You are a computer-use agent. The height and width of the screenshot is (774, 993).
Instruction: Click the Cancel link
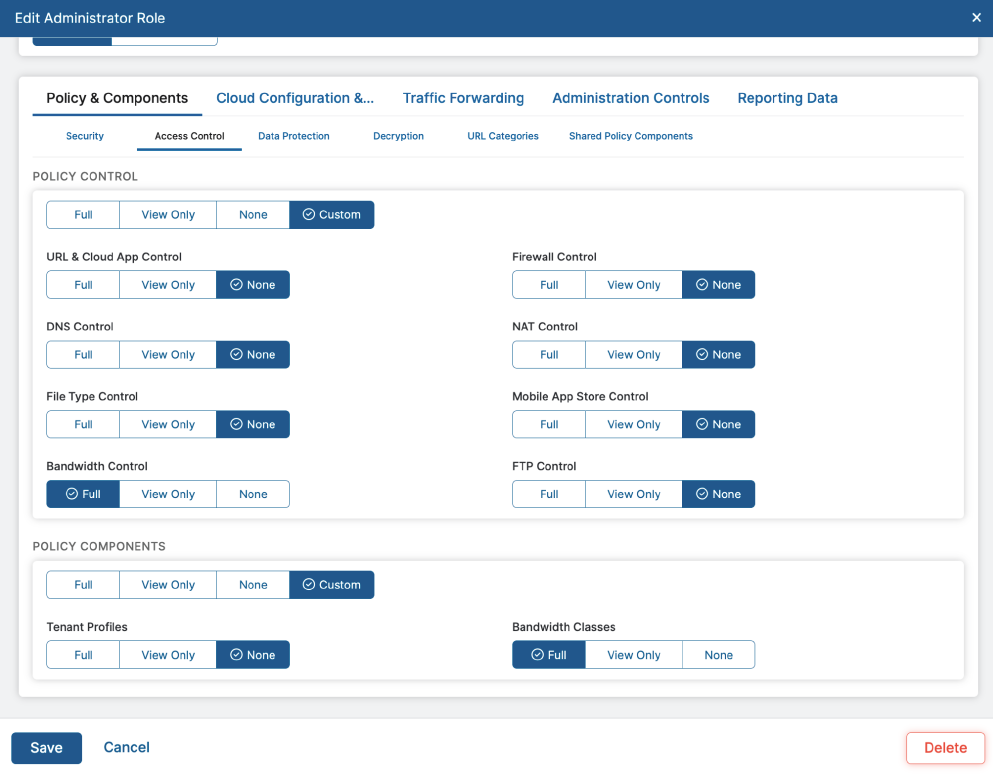(x=127, y=747)
